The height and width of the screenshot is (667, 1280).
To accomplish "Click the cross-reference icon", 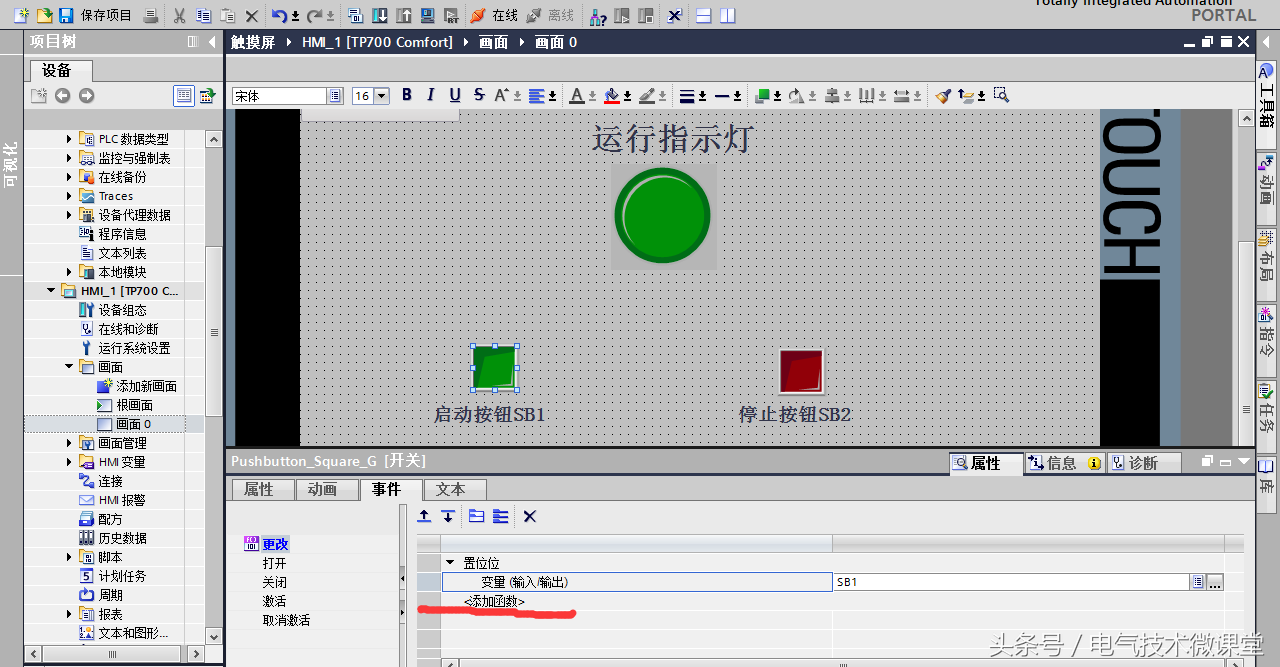I will coord(675,15).
